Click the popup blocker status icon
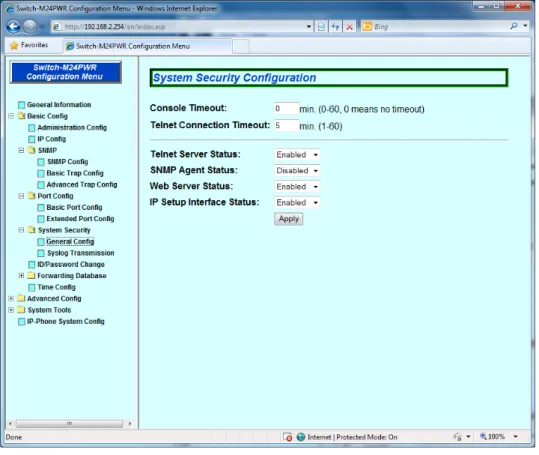Image resolution: width=539 pixels, height=455 pixels. pos(287,437)
